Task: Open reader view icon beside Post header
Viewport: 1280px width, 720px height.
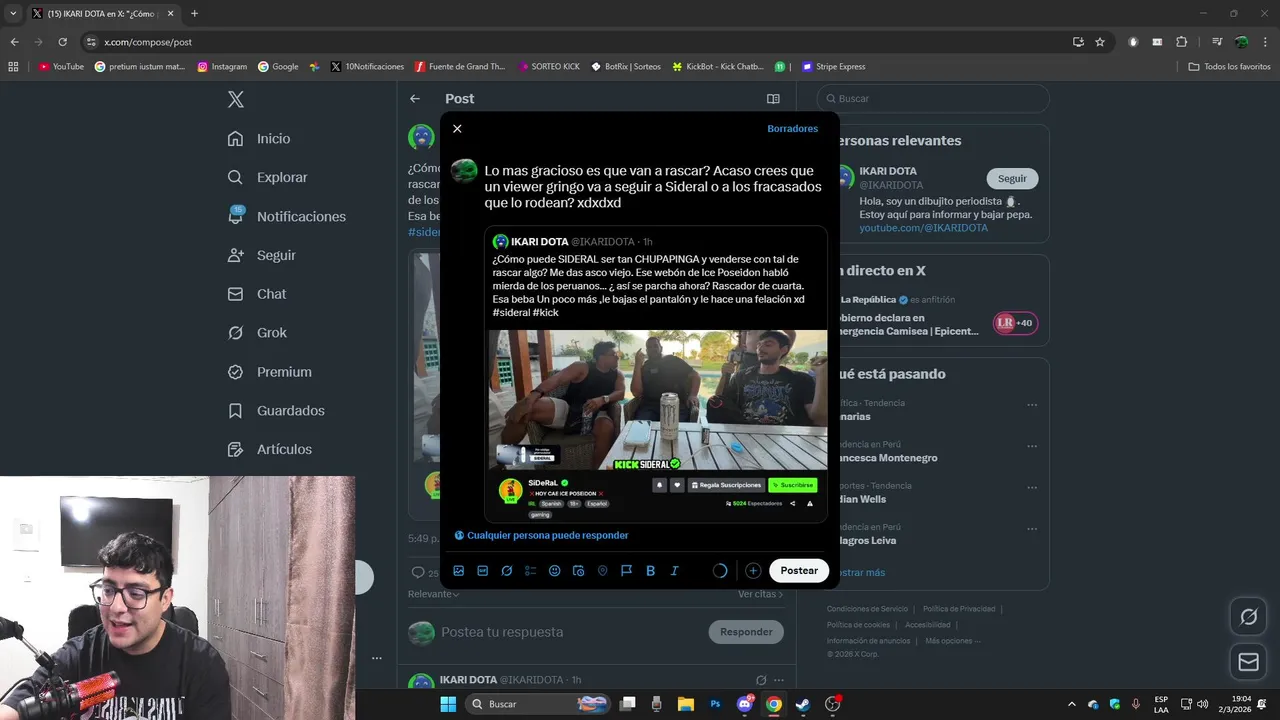Action: [x=773, y=99]
